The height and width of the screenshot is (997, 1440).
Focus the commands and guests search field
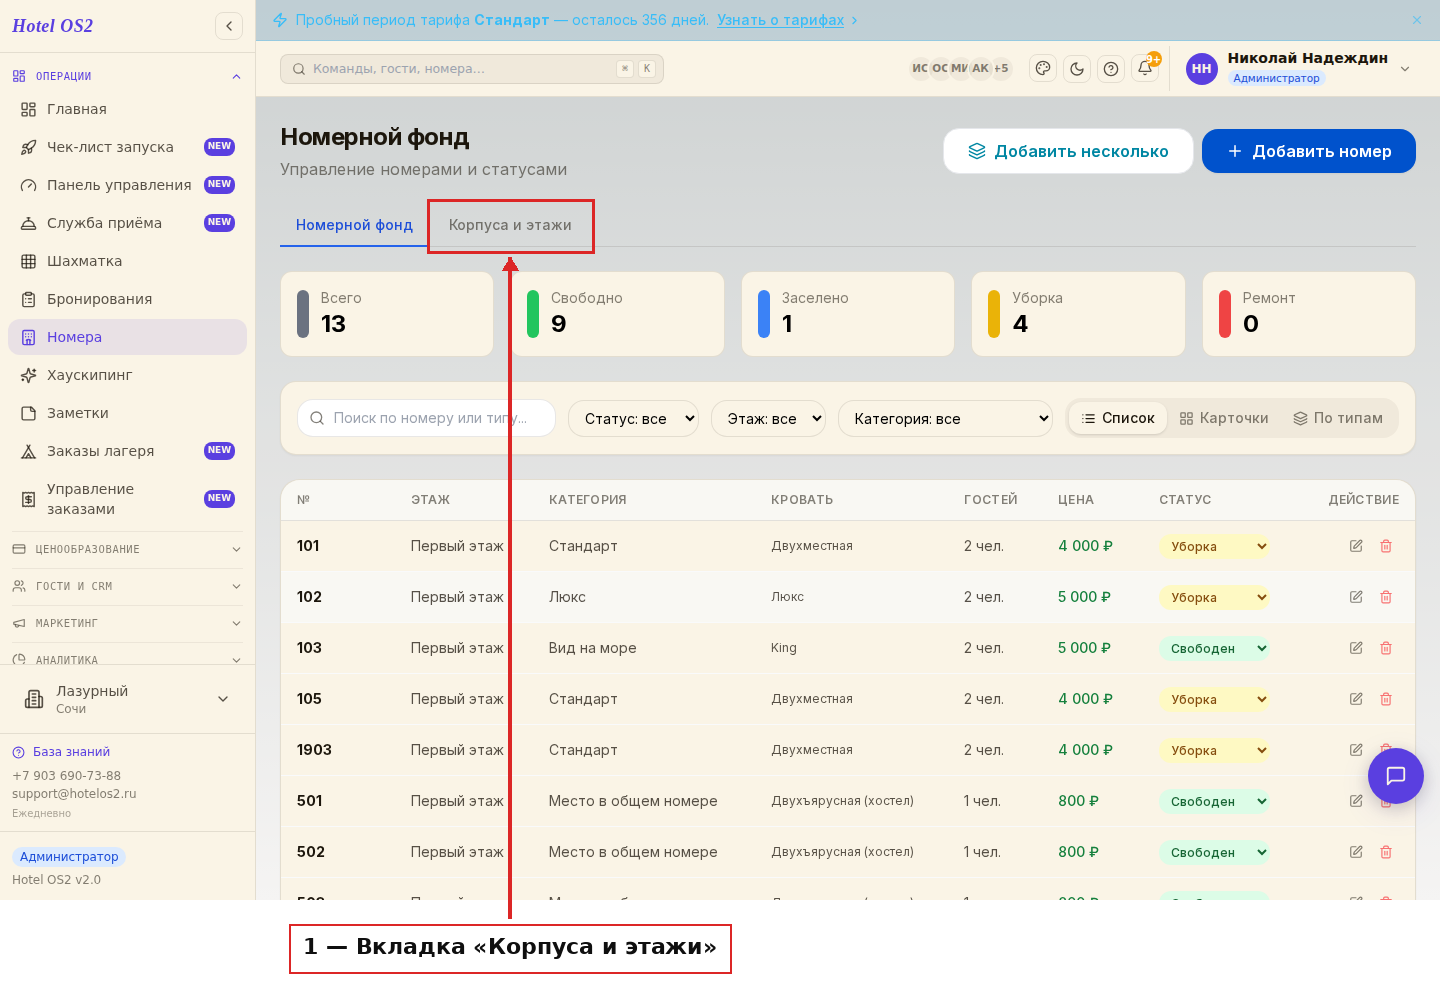click(472, 69)
